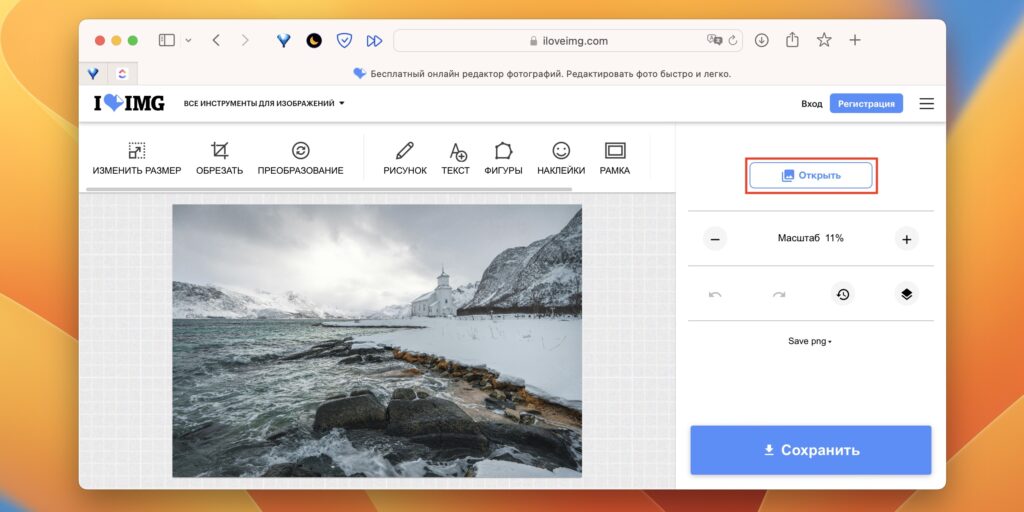Click the Сохранить button

tap(810, 450)
